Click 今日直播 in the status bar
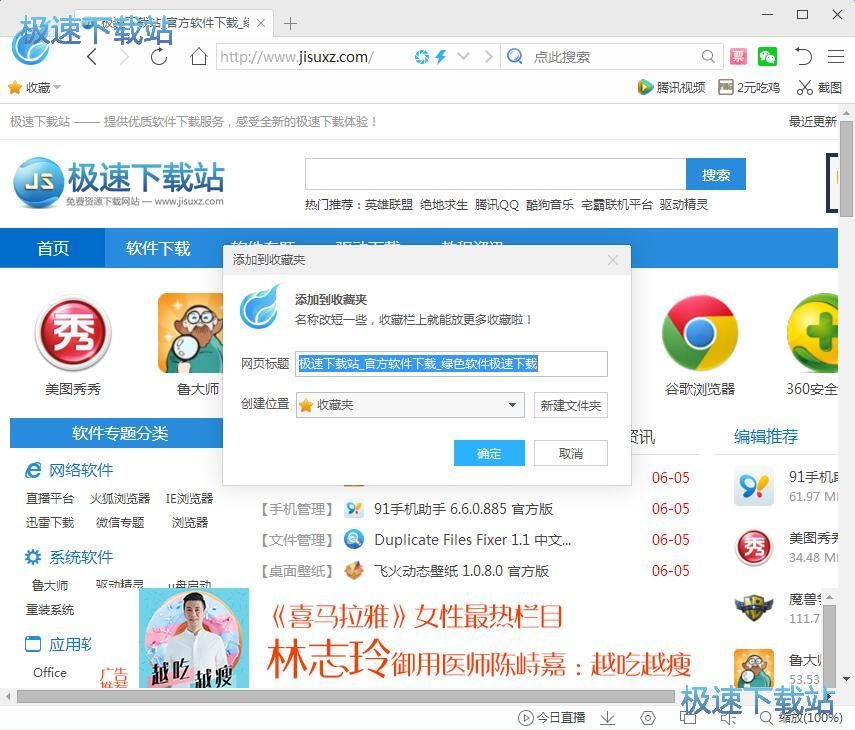This screenshot has width=855, height=730. point(551,717)
